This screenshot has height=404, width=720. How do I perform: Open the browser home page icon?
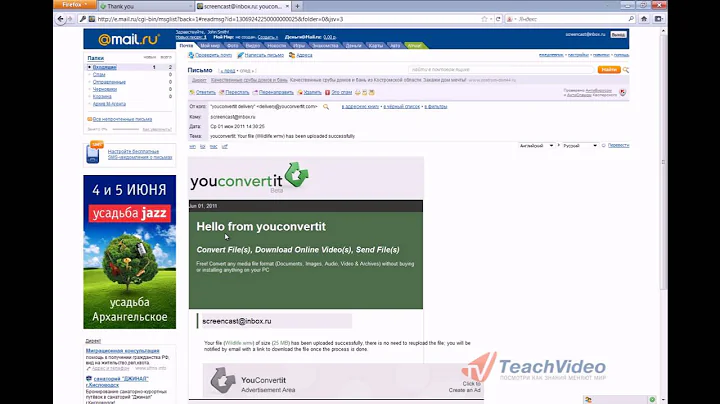pyautogui.click(x=644, y=19)
